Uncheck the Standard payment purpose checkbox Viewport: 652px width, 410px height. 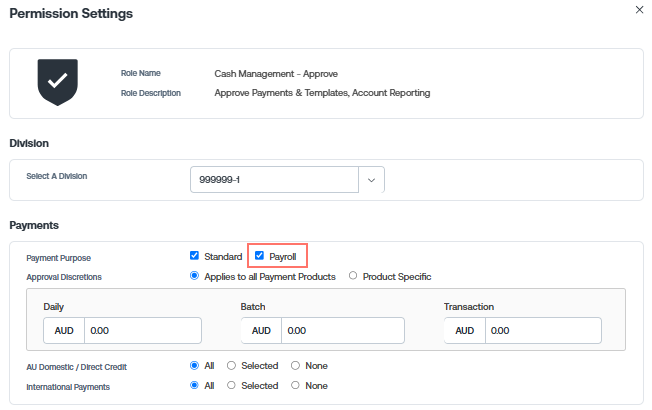click(x=194, y=255)
